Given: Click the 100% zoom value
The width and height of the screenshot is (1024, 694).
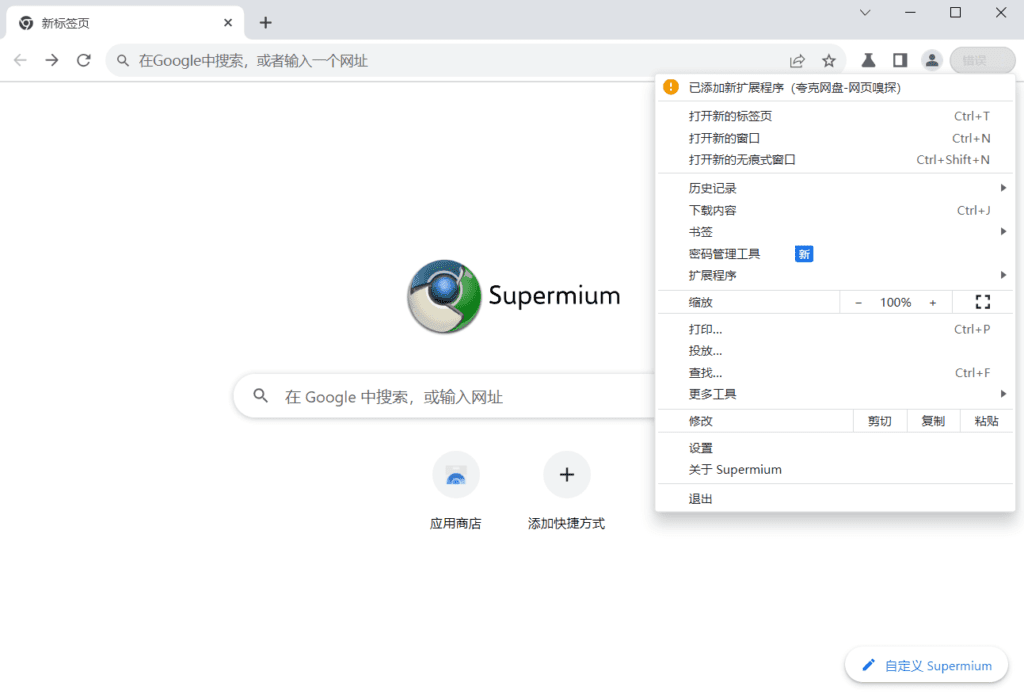Looking at the screenshot, I should click(x=895, y=302).
